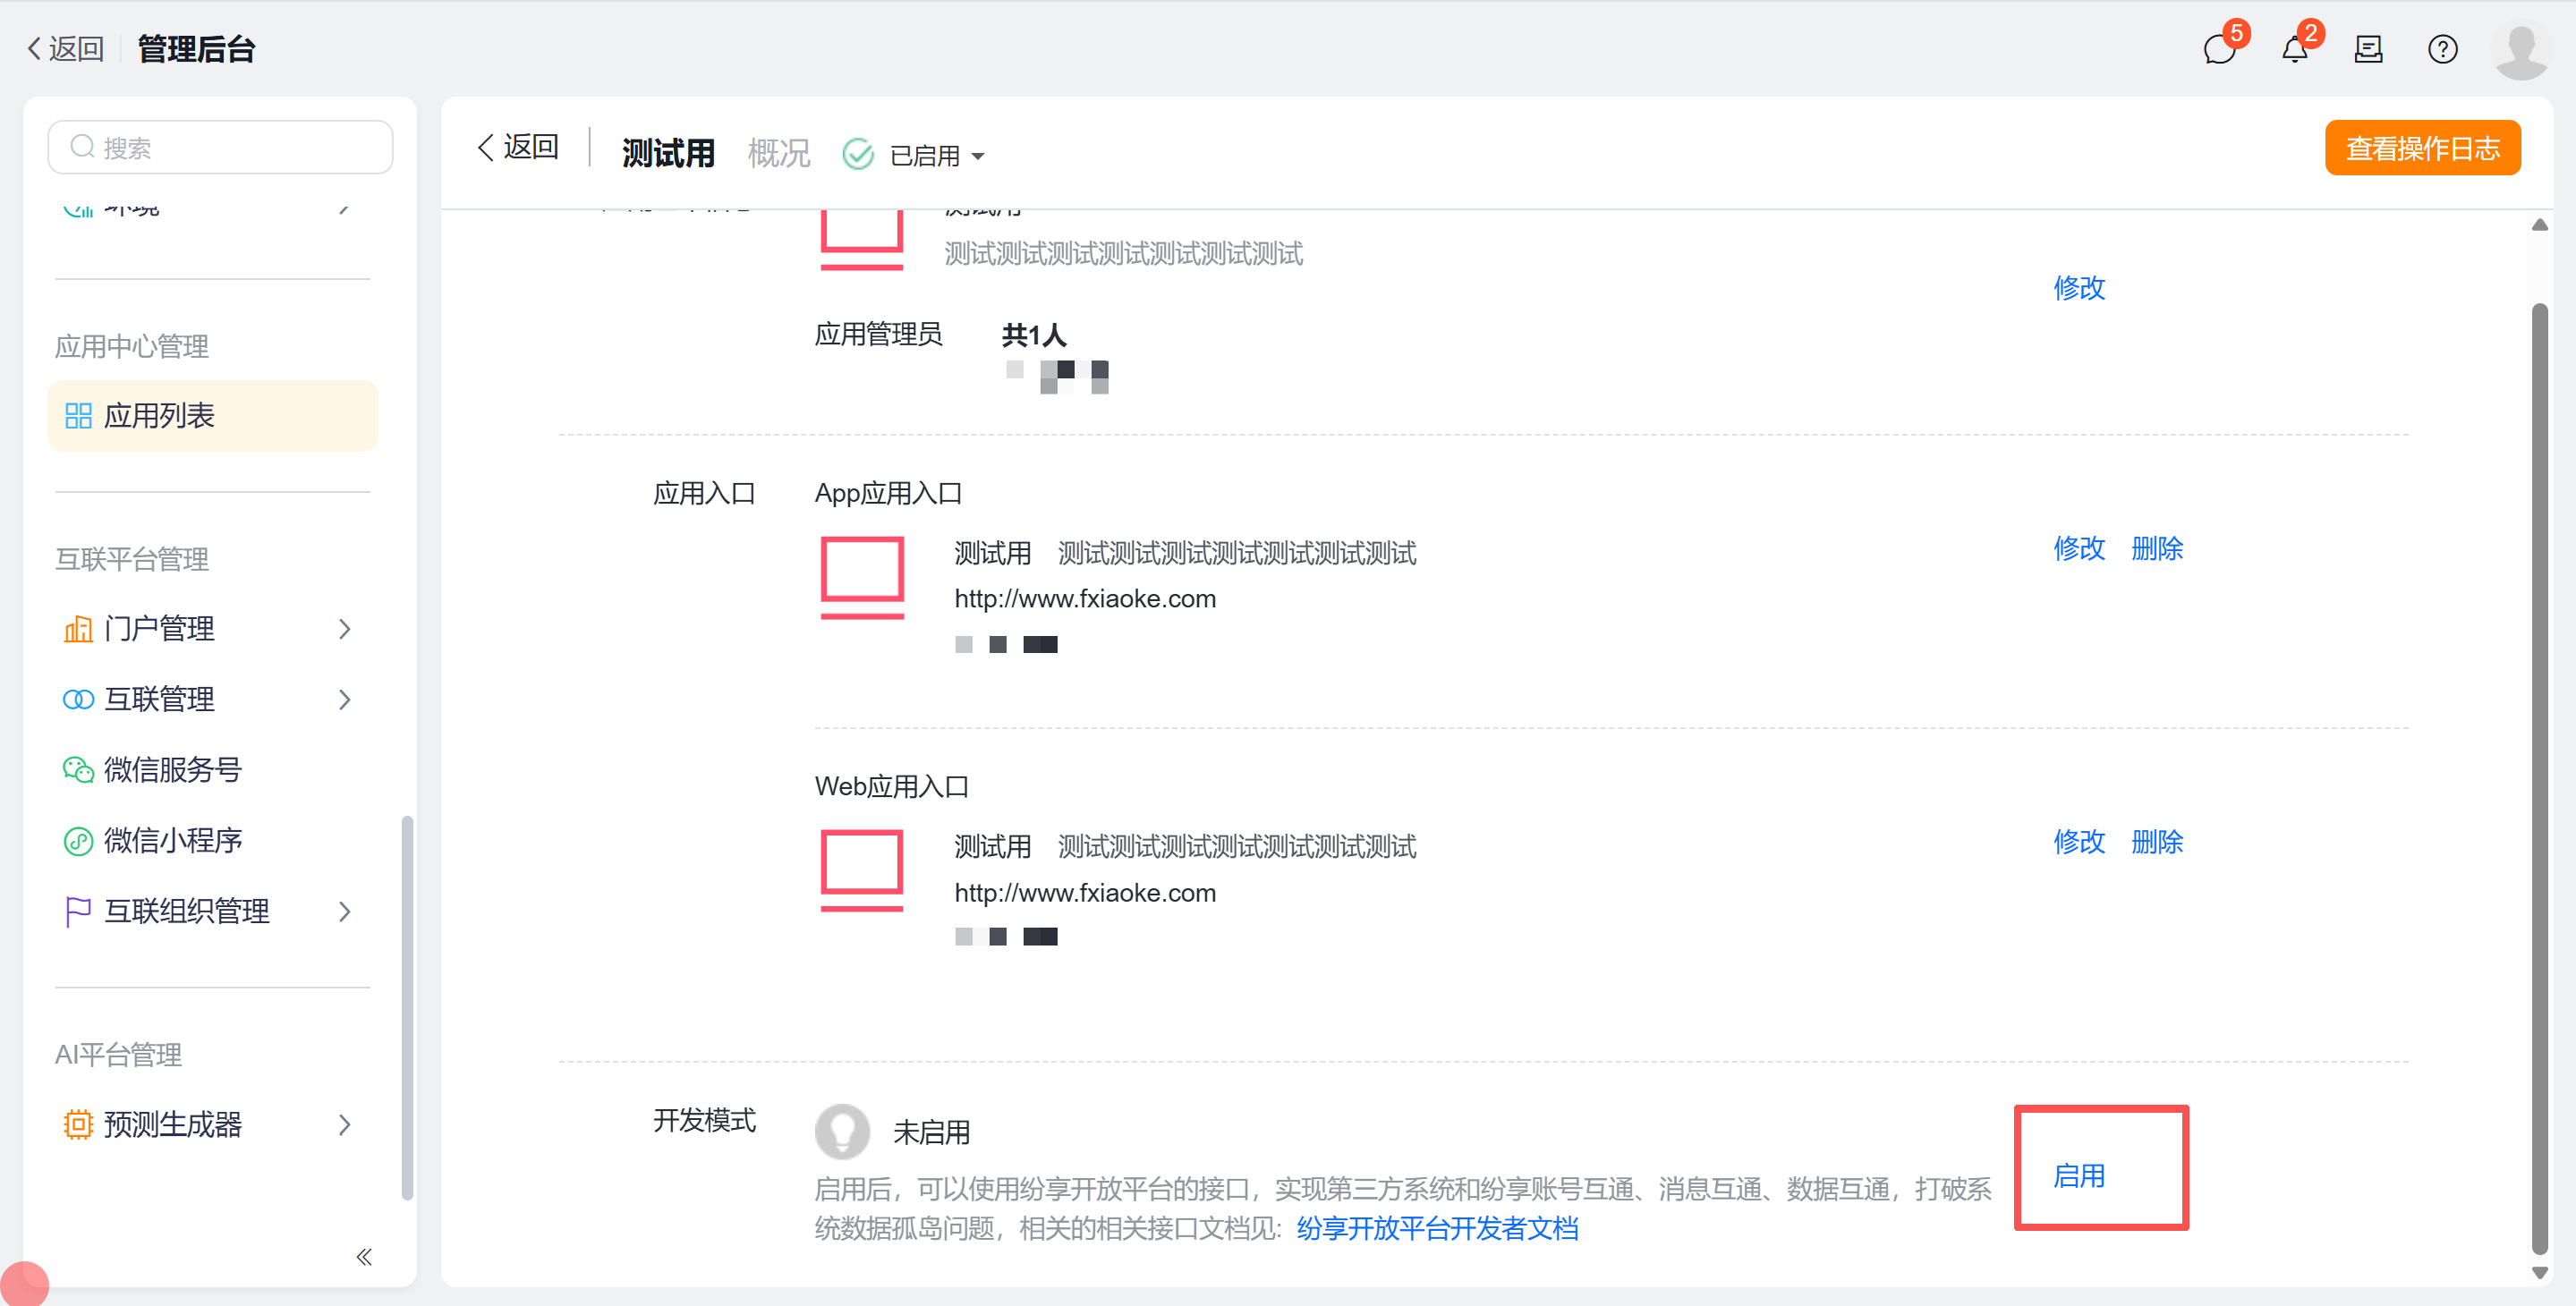
Task: Click the 门户管理 bar chart icon
Action: (78, 628)
